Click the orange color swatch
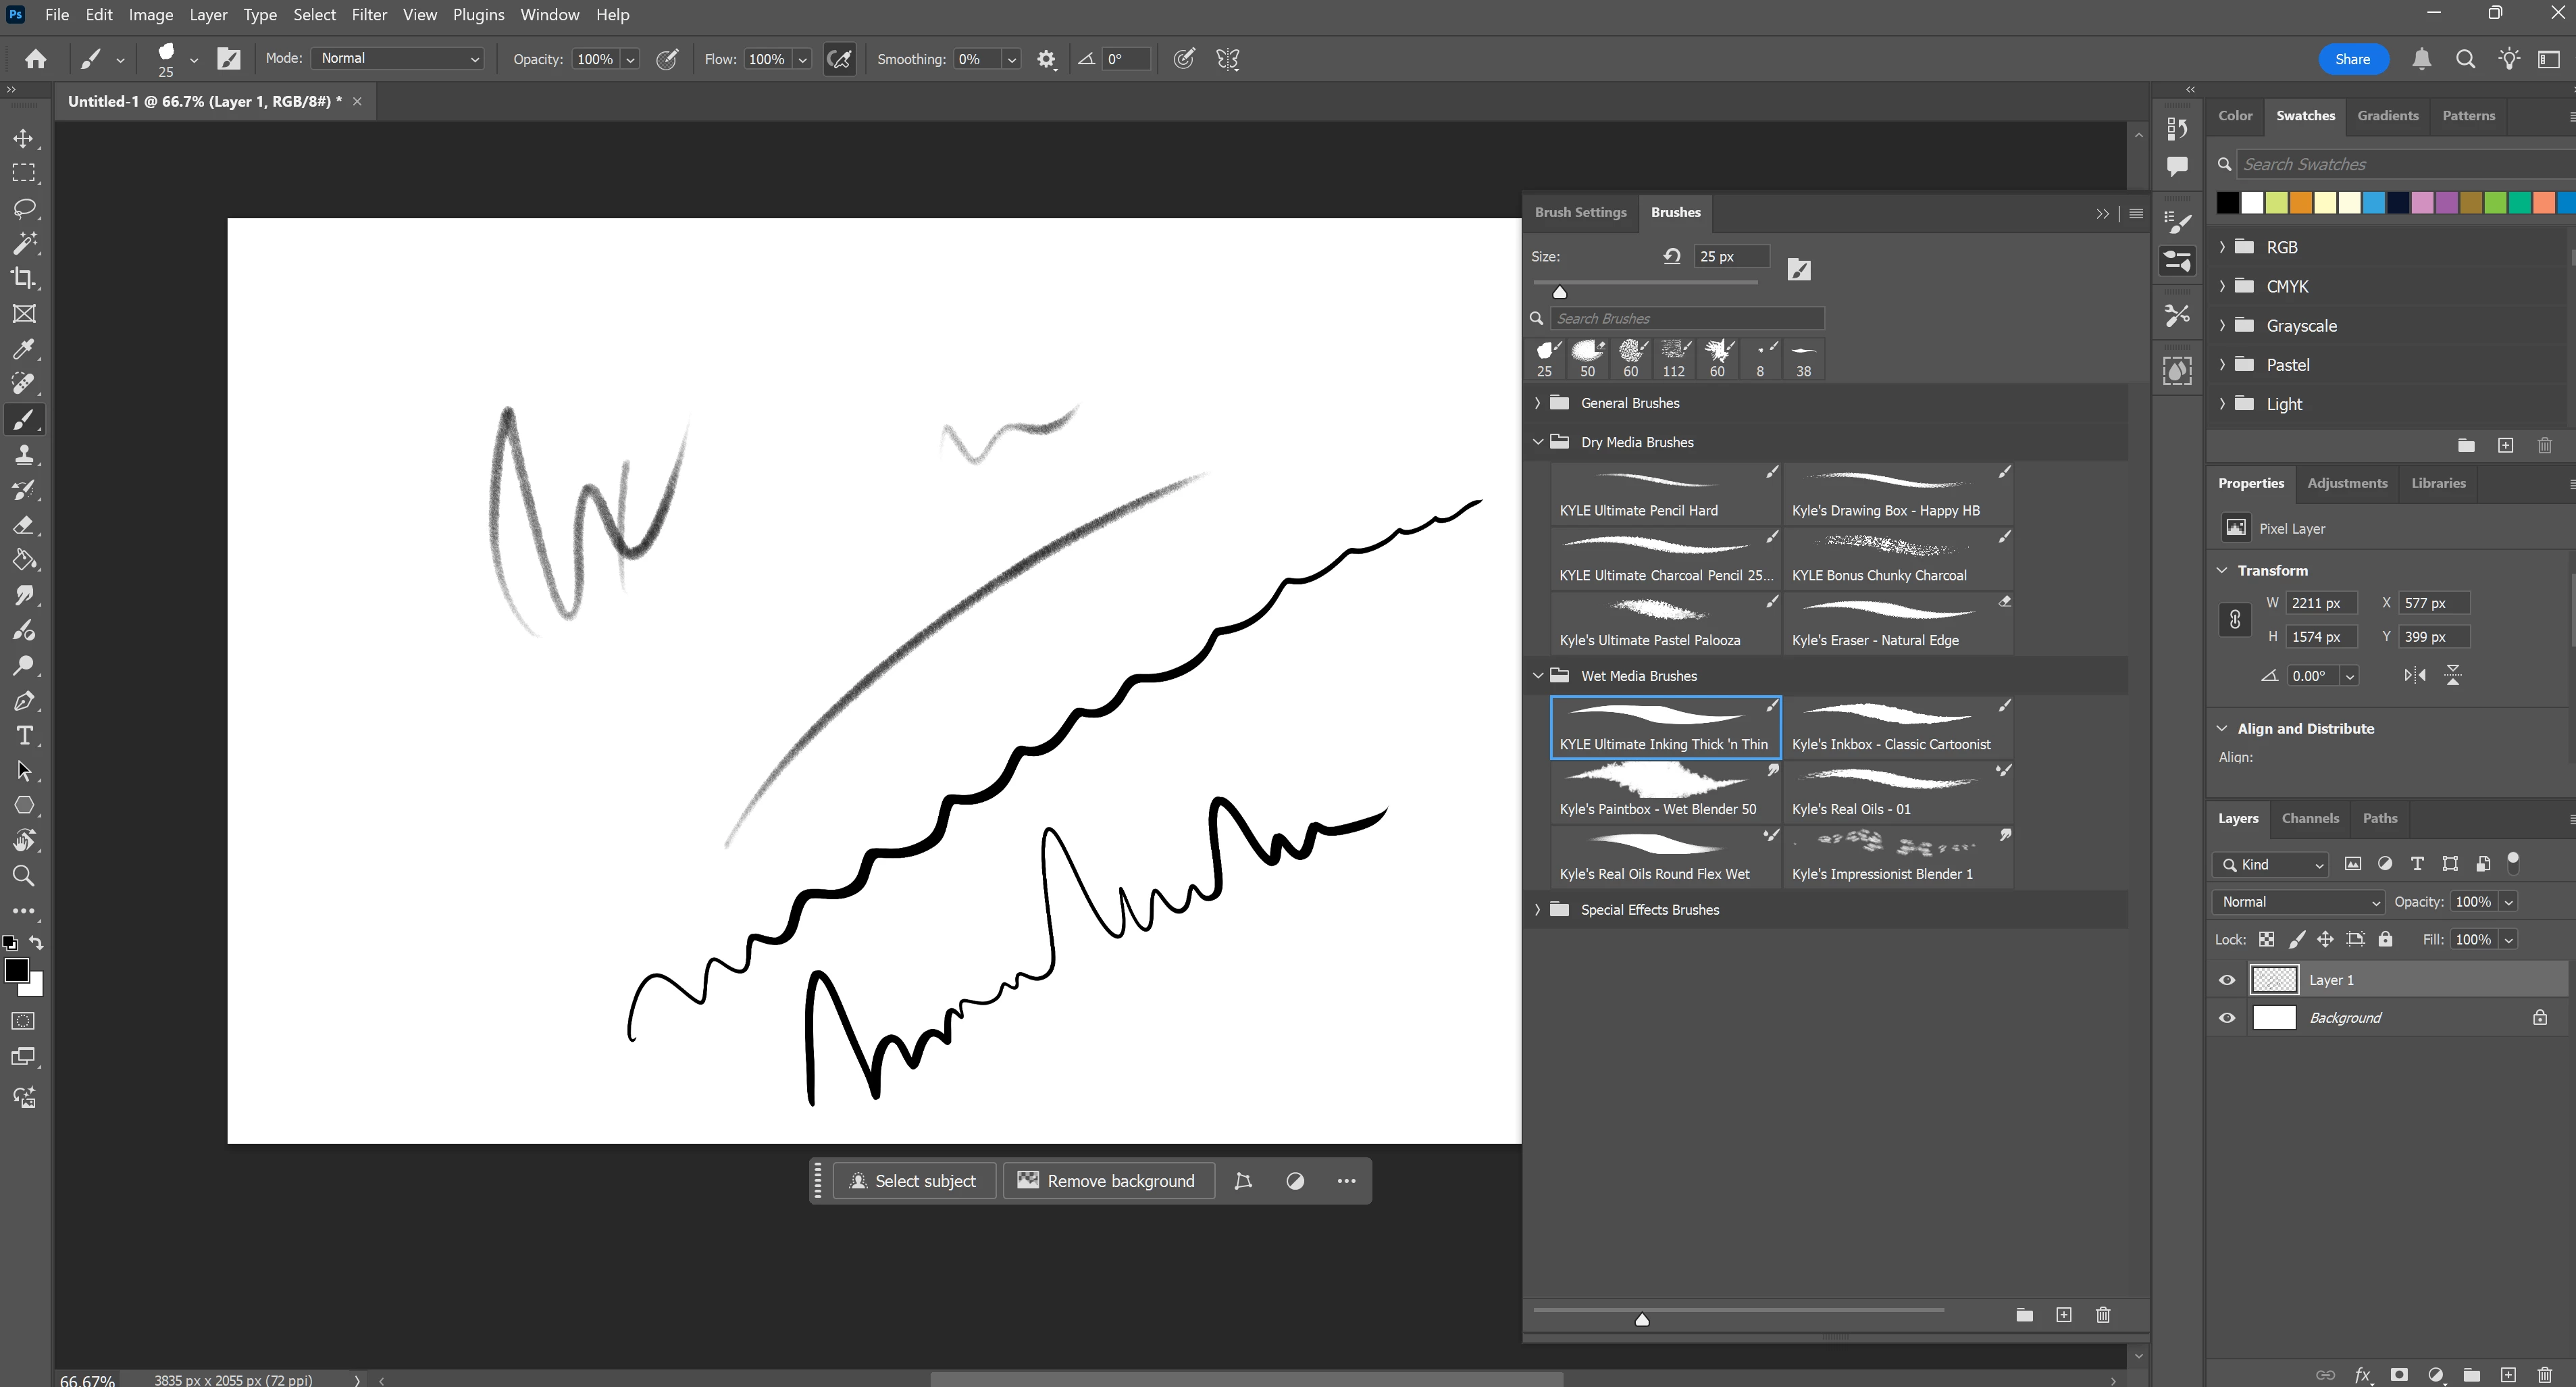 [2300, 203]
